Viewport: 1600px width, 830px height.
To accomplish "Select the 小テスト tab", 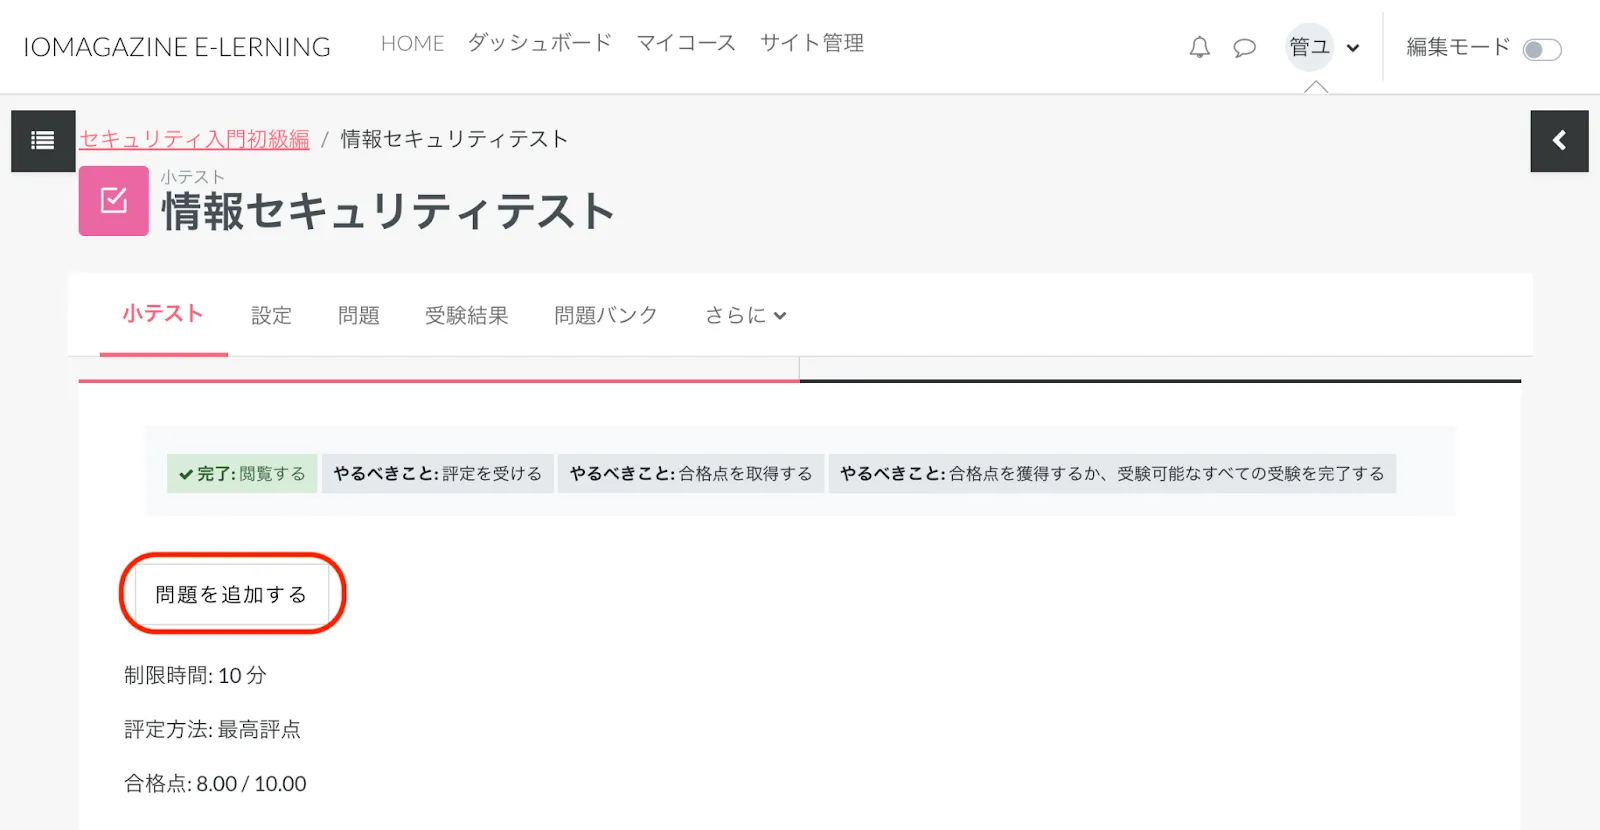I will [163, 314].
